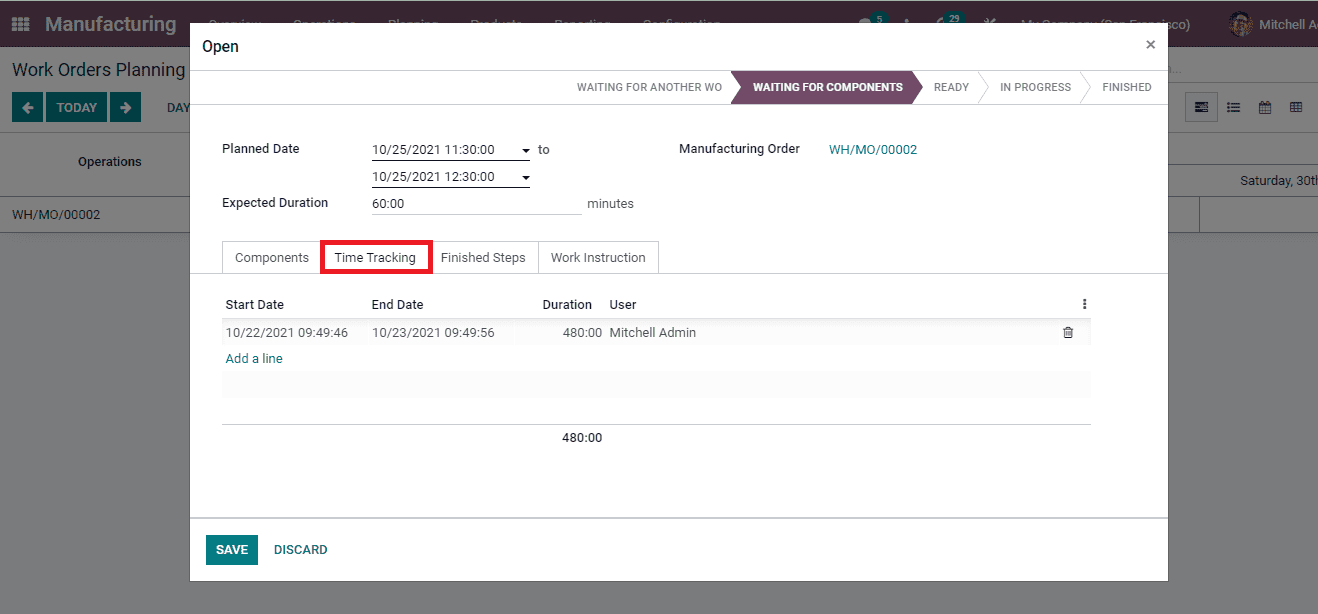The height and width of the screenshot is (614, 1318).
Task: Switch to the Components tab
Action: (x=270, y=257)
